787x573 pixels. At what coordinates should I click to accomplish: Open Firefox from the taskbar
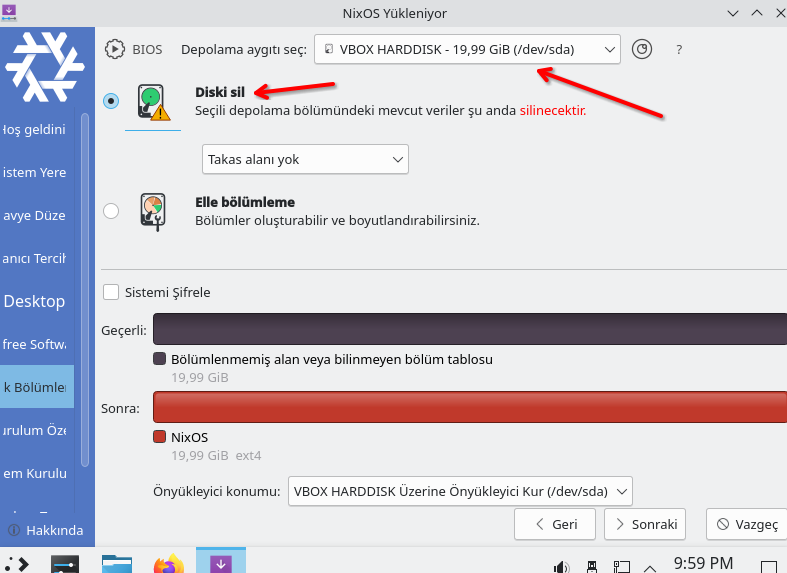coord(168,564)
